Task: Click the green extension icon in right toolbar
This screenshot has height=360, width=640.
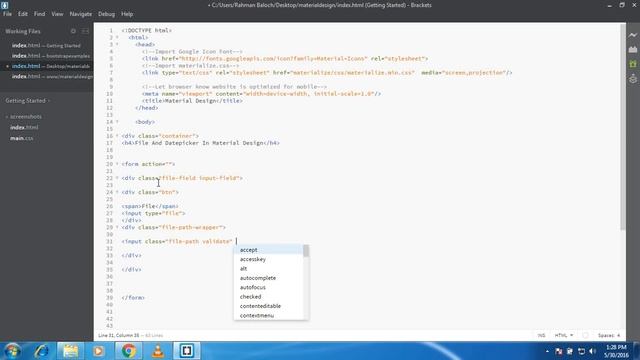Action: pyautogui.click(x=633, y=64)
